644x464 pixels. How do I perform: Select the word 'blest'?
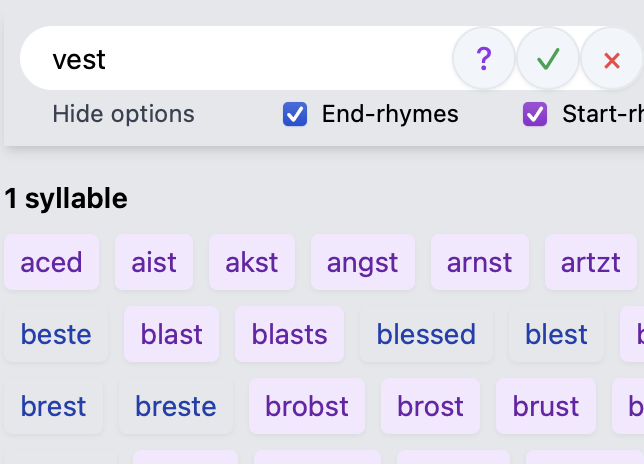(x=556, y=334)
